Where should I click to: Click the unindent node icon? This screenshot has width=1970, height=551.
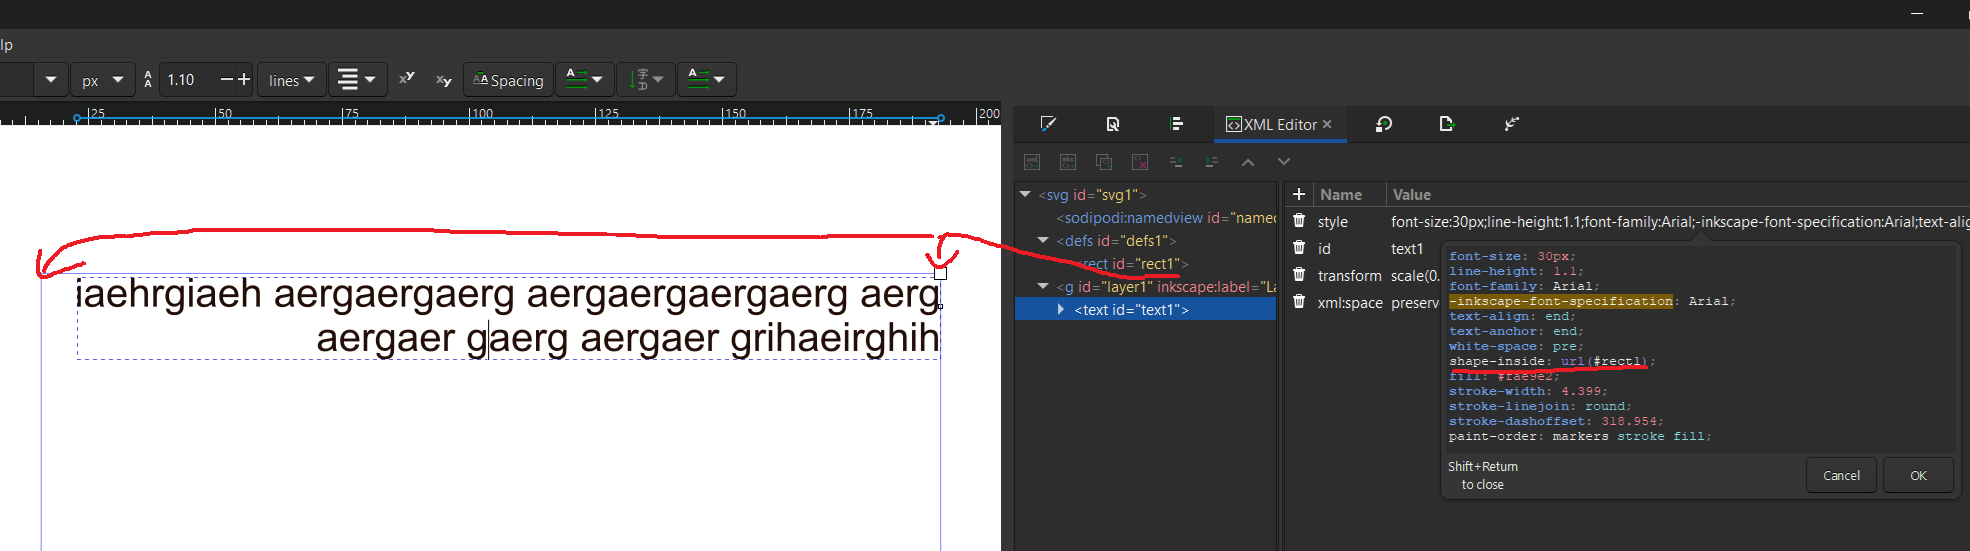click(1176, 162)
